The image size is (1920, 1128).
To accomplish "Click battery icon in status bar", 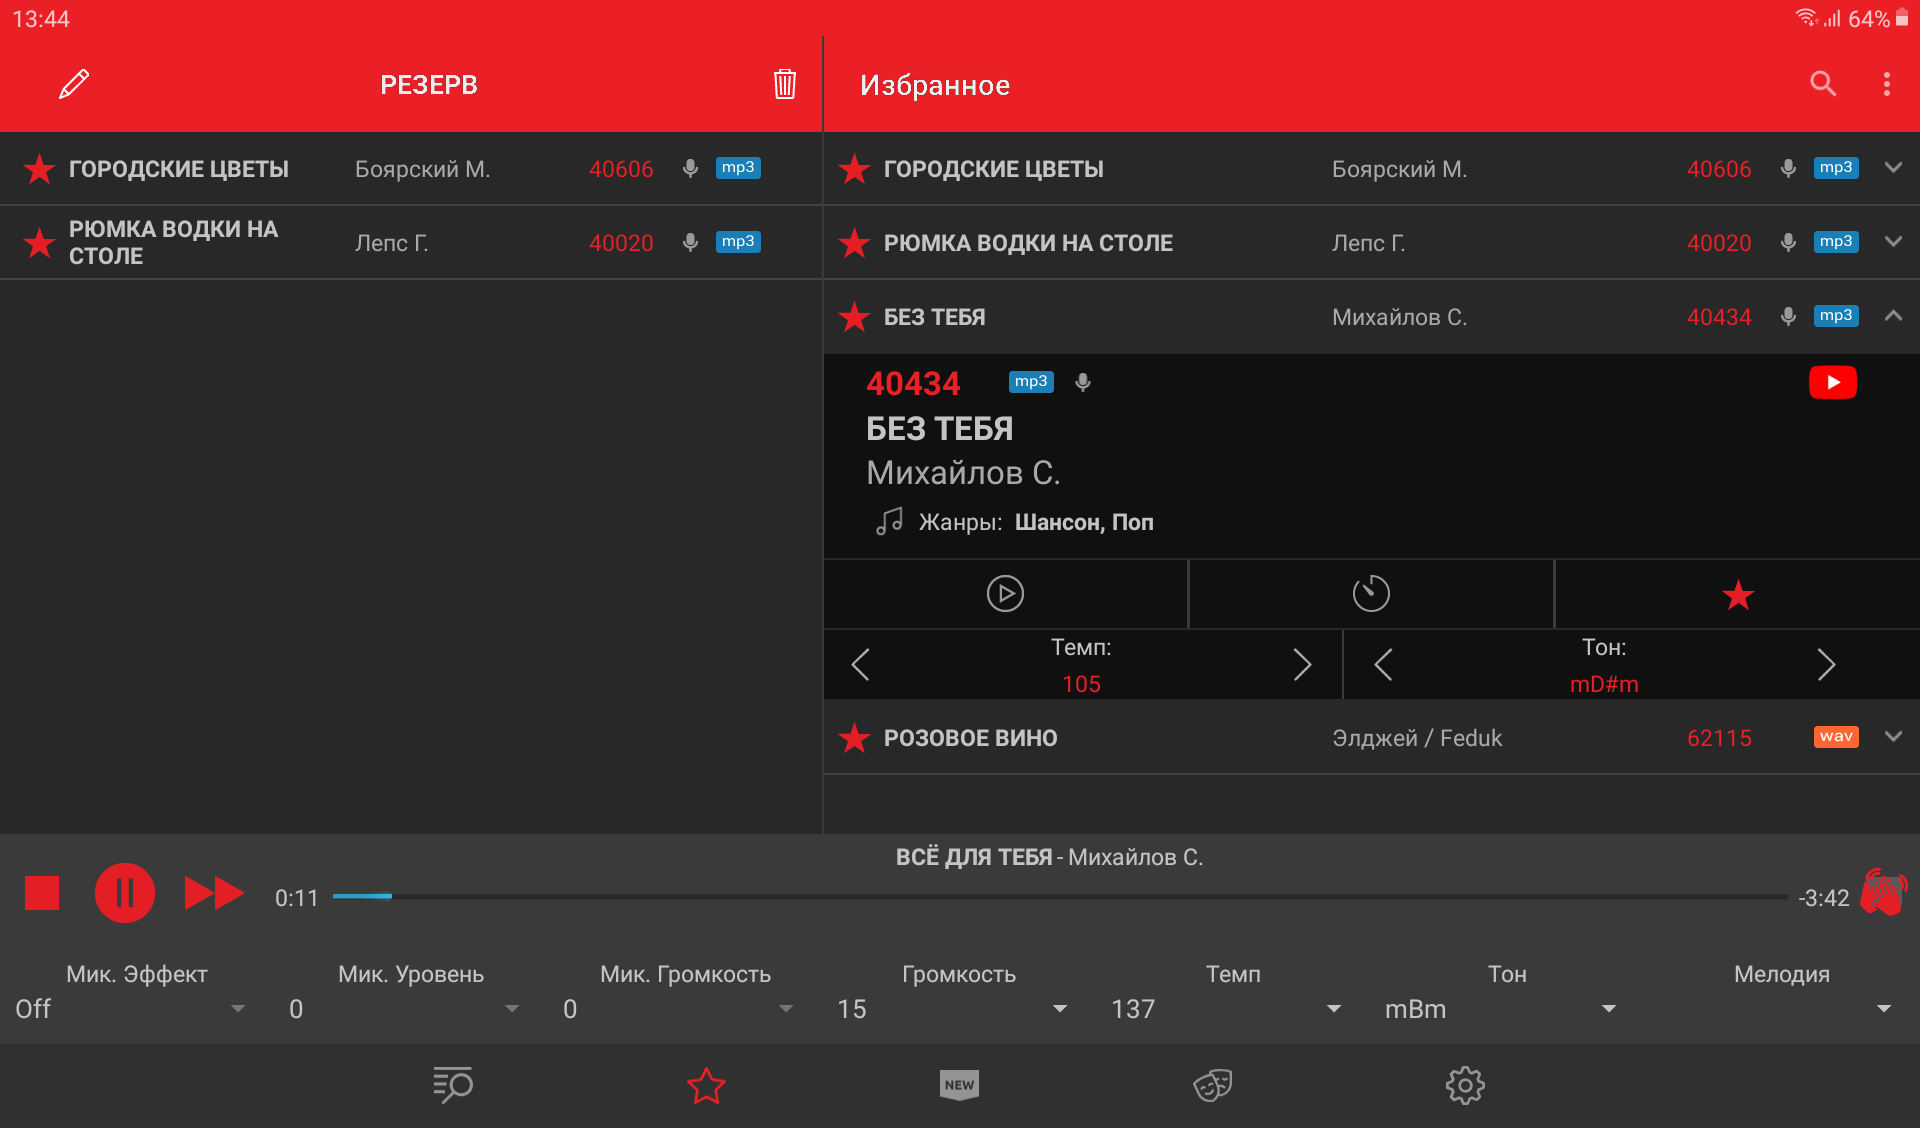I will 1902,18.
